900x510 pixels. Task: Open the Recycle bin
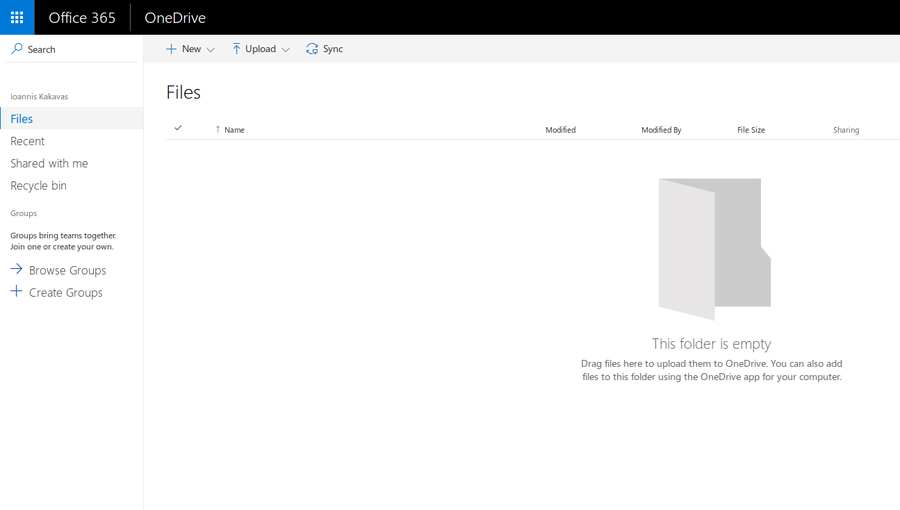point(38,185)
